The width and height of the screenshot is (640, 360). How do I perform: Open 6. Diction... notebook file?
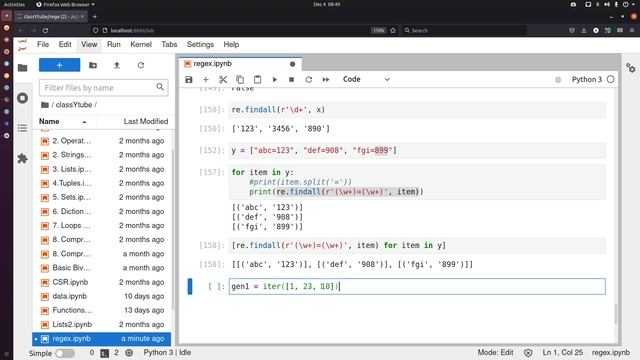tap(102, 211)
